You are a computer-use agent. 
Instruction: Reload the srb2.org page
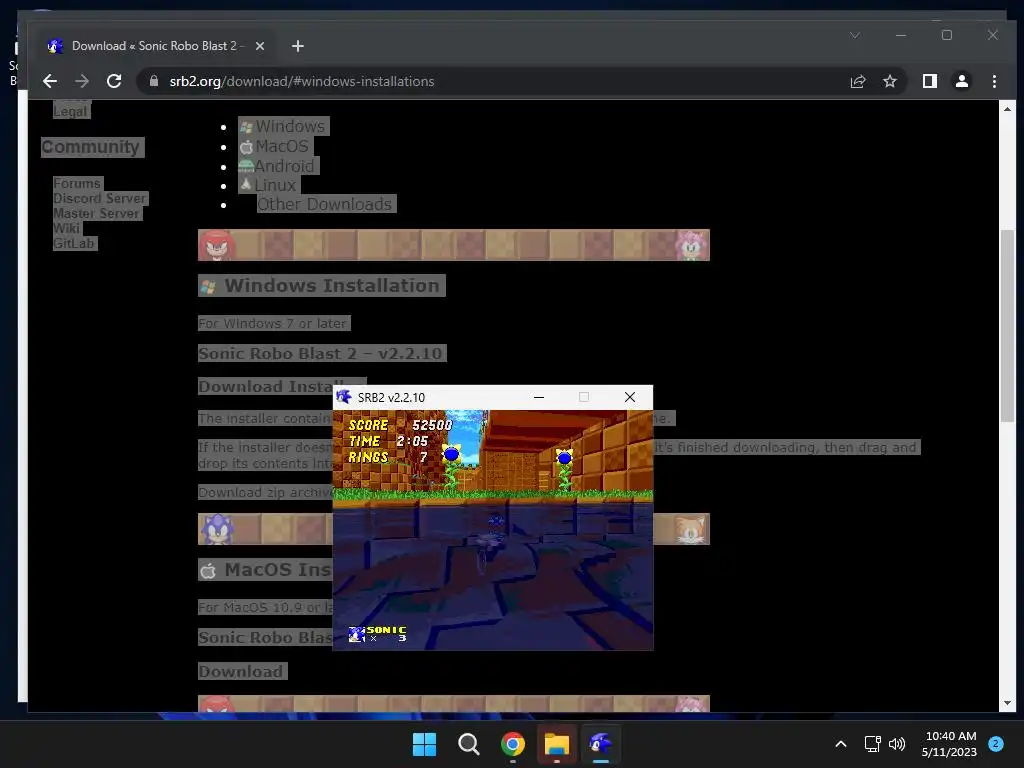114,81
